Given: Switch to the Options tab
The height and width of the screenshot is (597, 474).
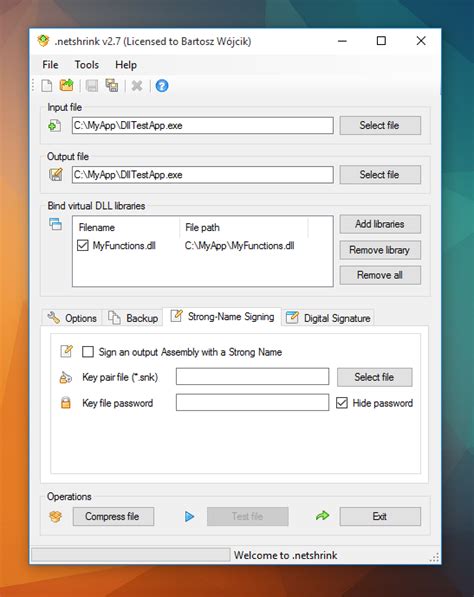Looking at the screenshot, I should coord(72,318).
